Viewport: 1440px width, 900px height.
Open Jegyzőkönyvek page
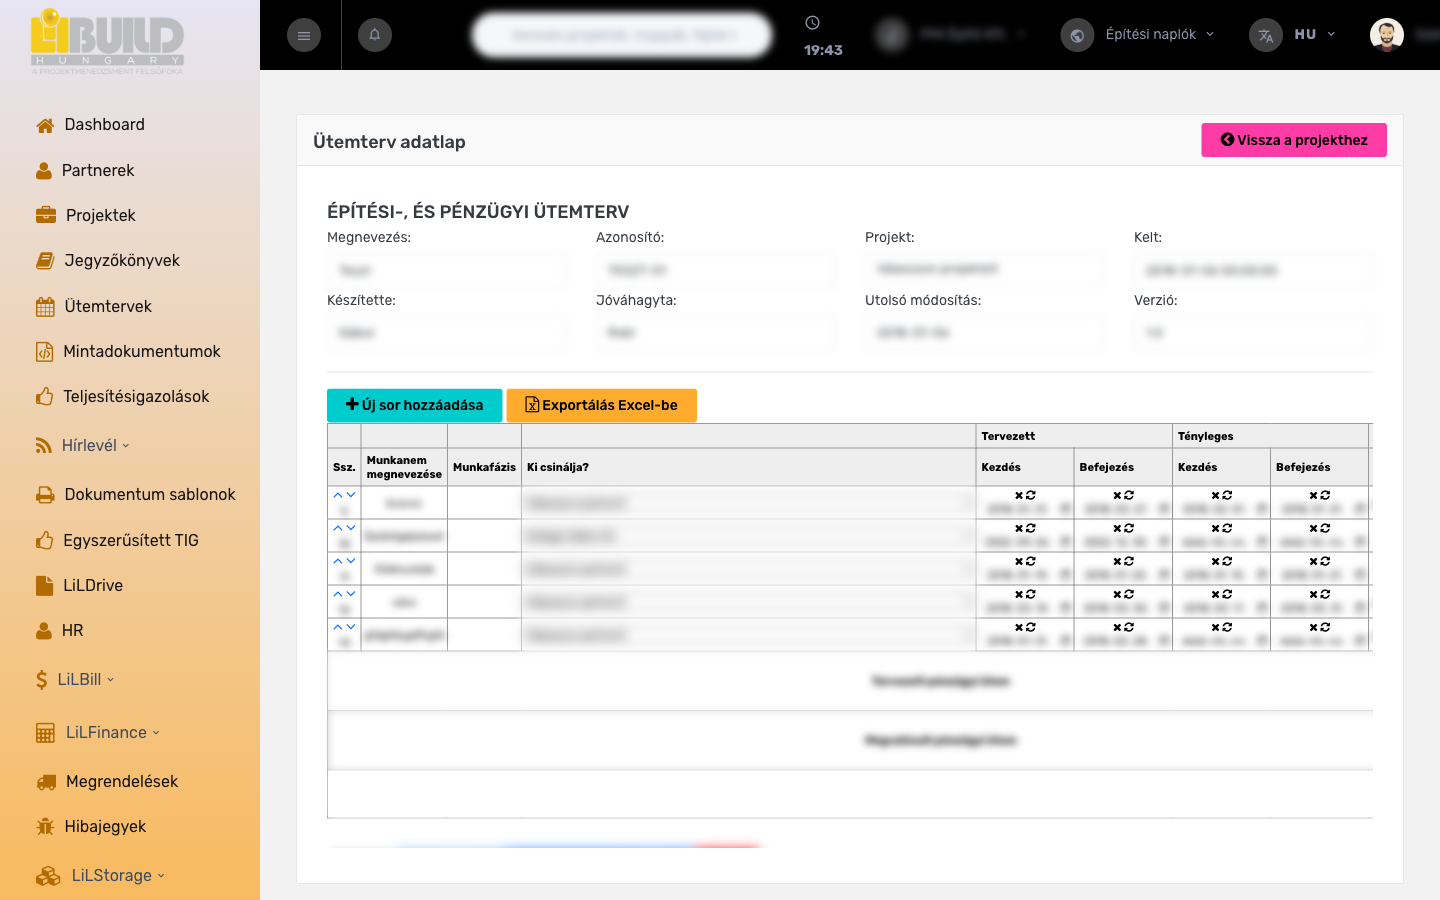pos(122,261)
